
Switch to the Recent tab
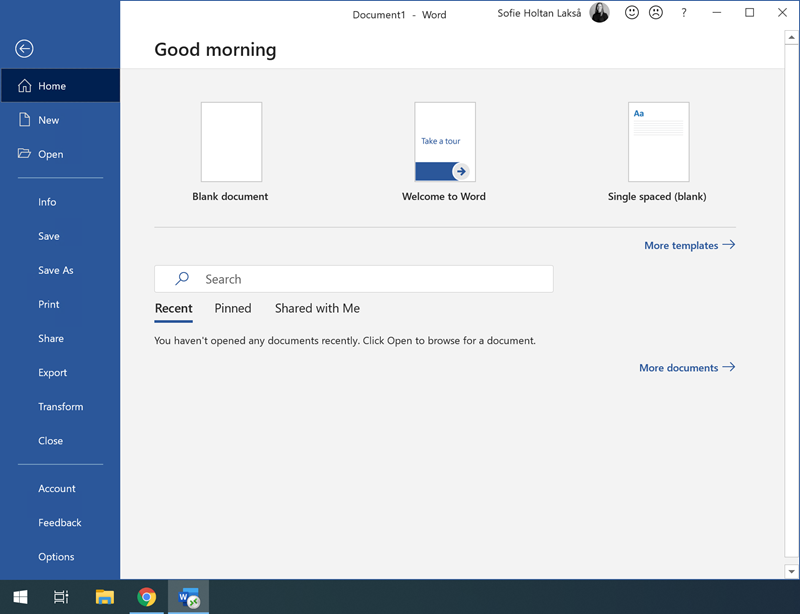coord(173,309)
